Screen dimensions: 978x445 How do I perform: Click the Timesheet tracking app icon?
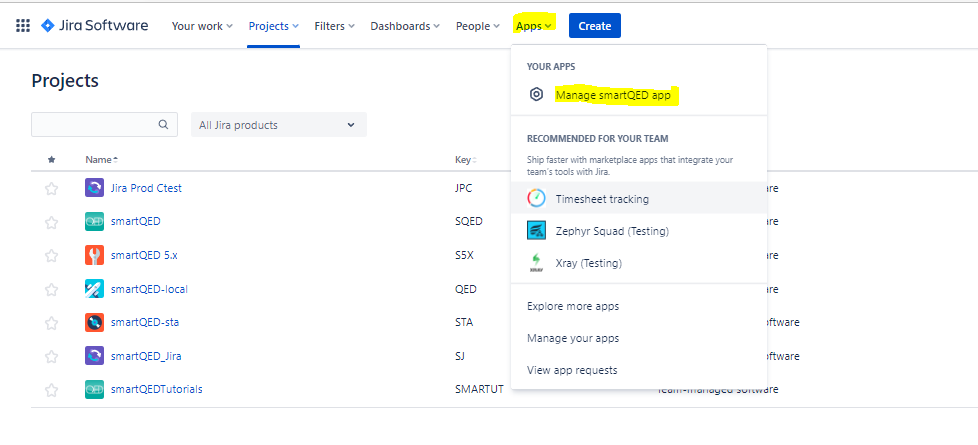(536, 198)
